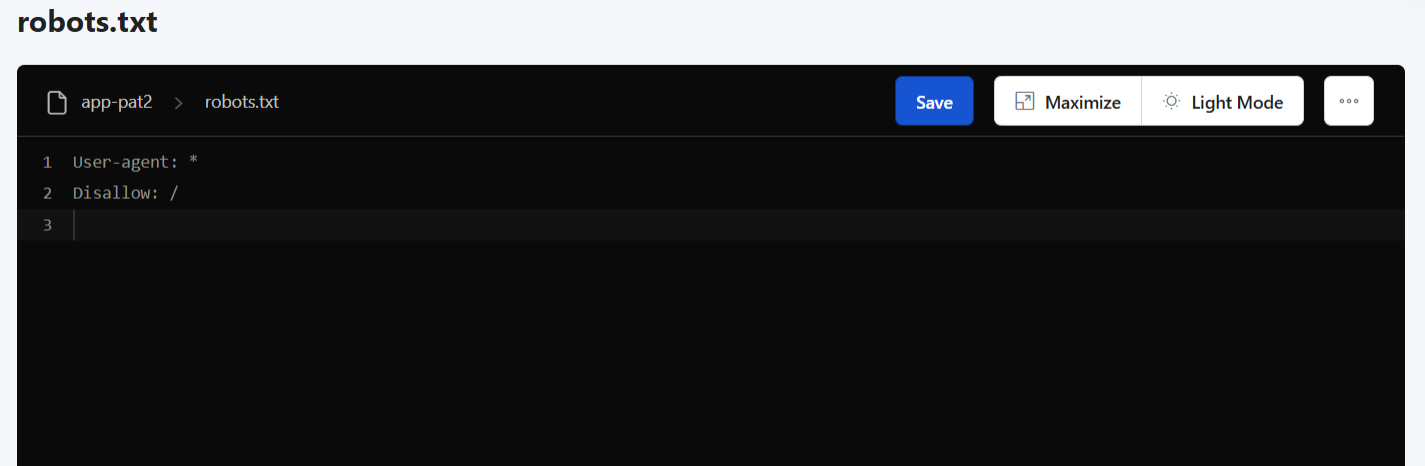Viewport: 1425px width, 466px height.
Task: Click line number 2 in the gutter
Action: point(47,193)
